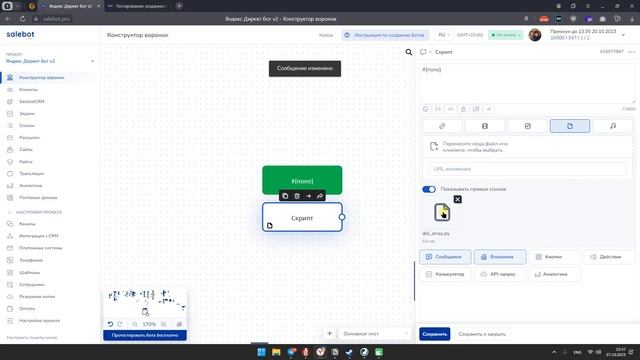The height and width of the screenshot is (360, 640).
Task: Click the link icon in block toolbar
Action: pos(320,196)
